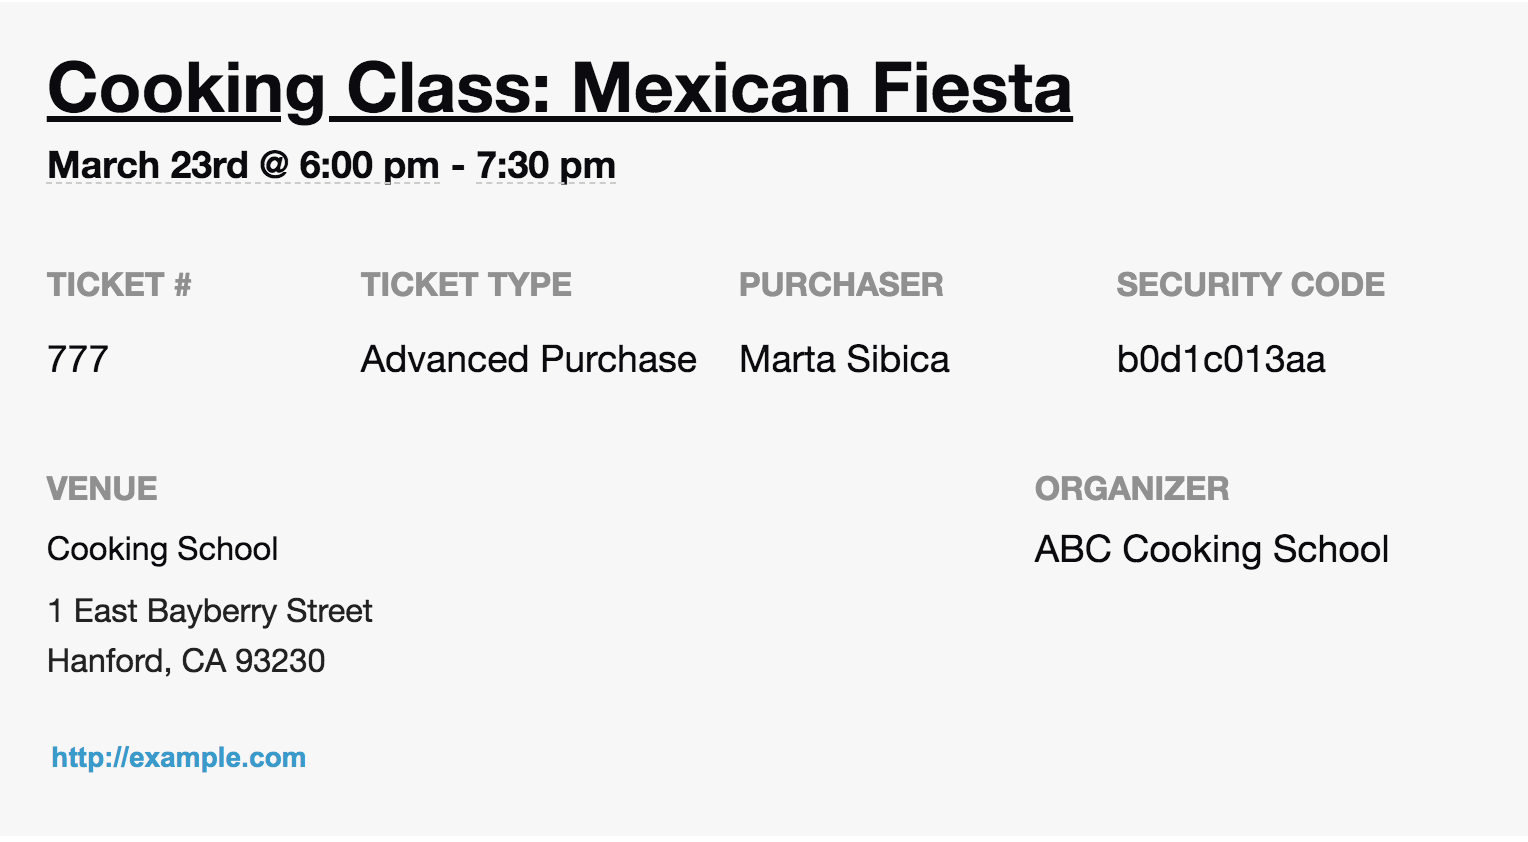Image resolution: width=1528 pixels, height=842 pixels.
Task: Select the security code b0d1c013aa
Action: 1220,359
